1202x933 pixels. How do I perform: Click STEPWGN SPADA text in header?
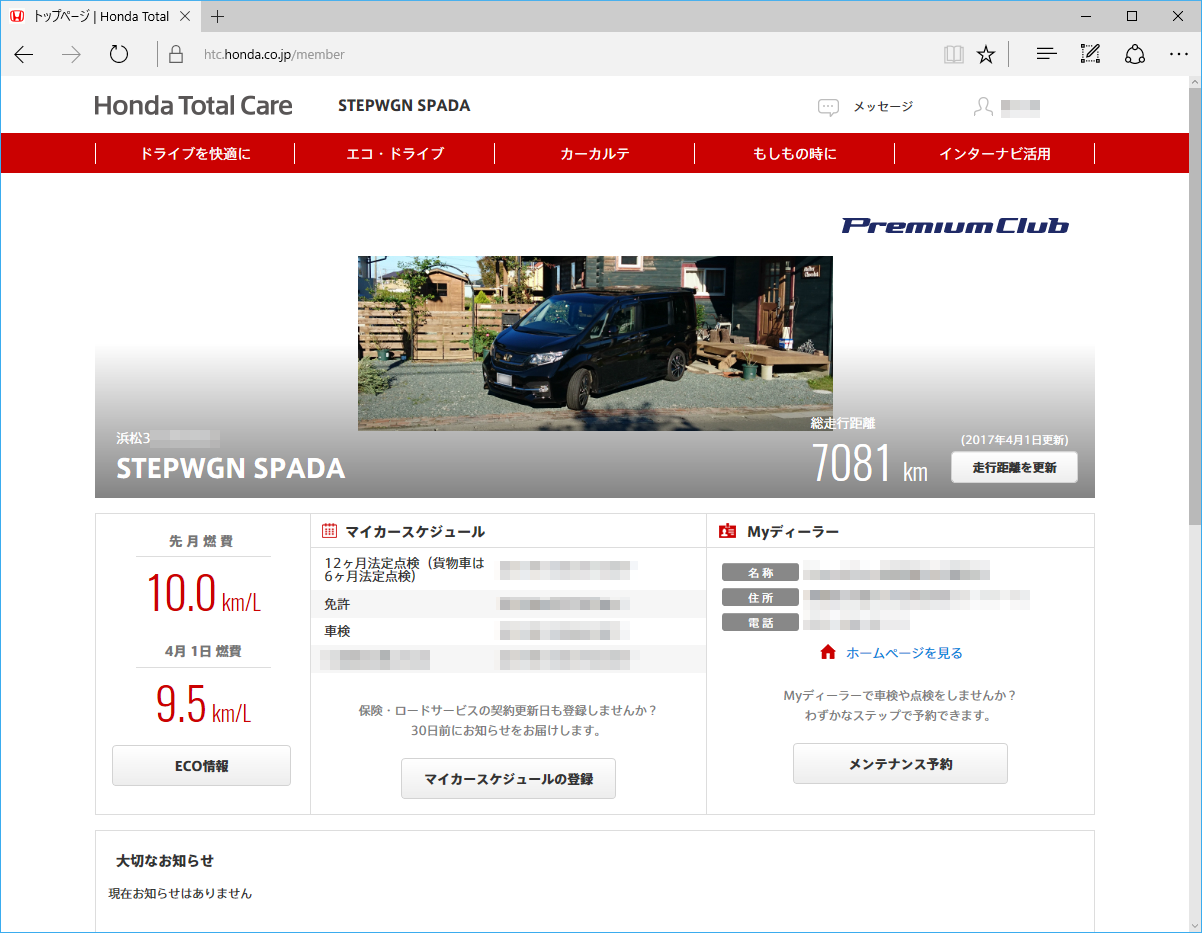(404, 105)
